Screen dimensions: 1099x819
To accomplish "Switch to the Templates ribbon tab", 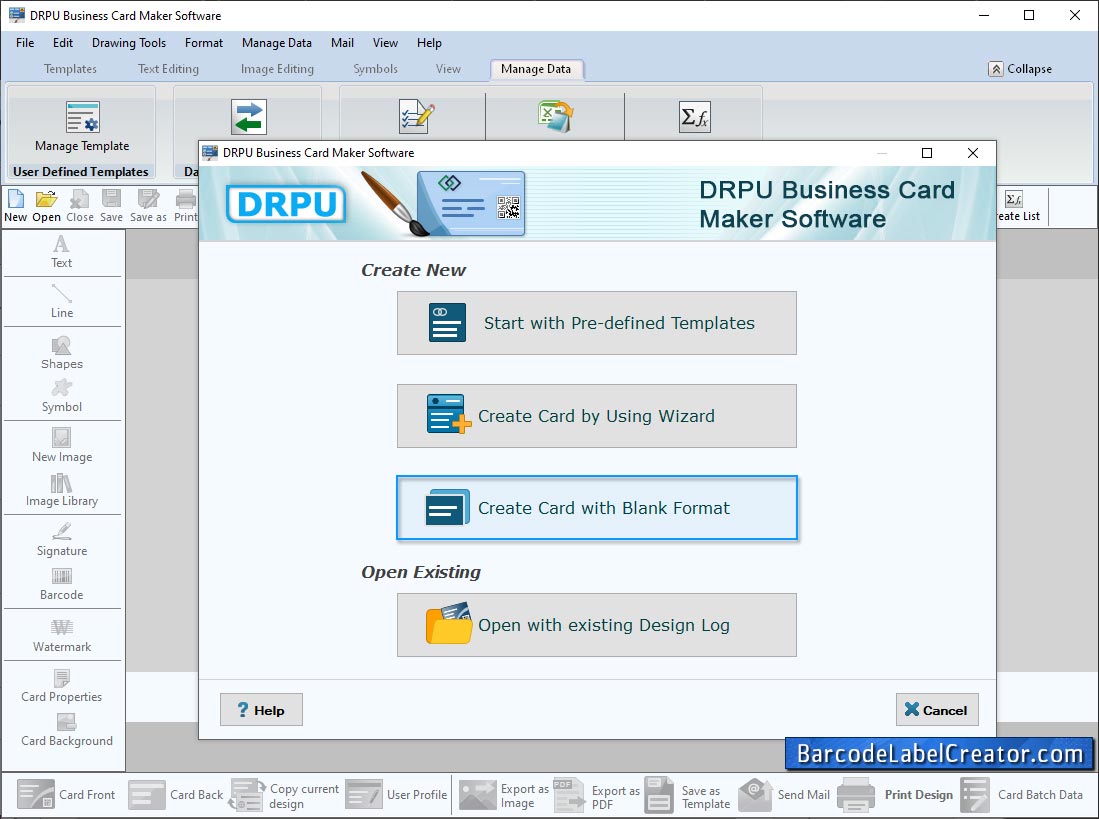I will click(x=70, y=69).
